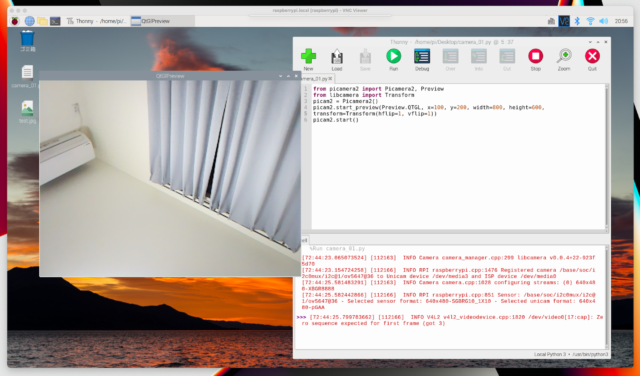Open the Wi-Fi network tray menu

[590, 21]
